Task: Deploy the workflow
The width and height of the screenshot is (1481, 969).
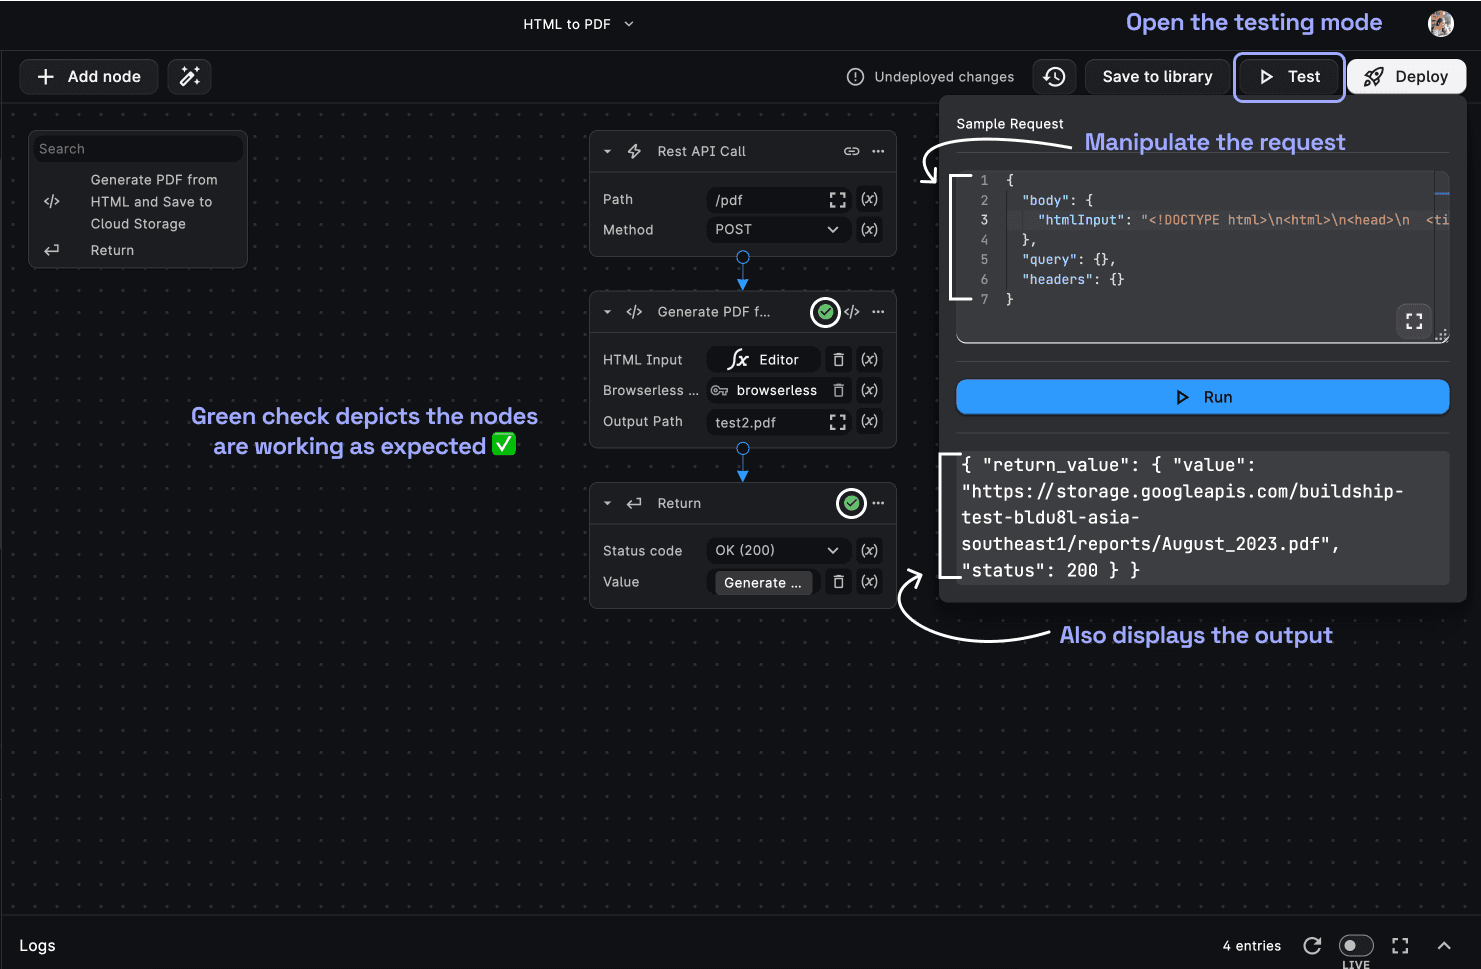Action: (1406, 76)
